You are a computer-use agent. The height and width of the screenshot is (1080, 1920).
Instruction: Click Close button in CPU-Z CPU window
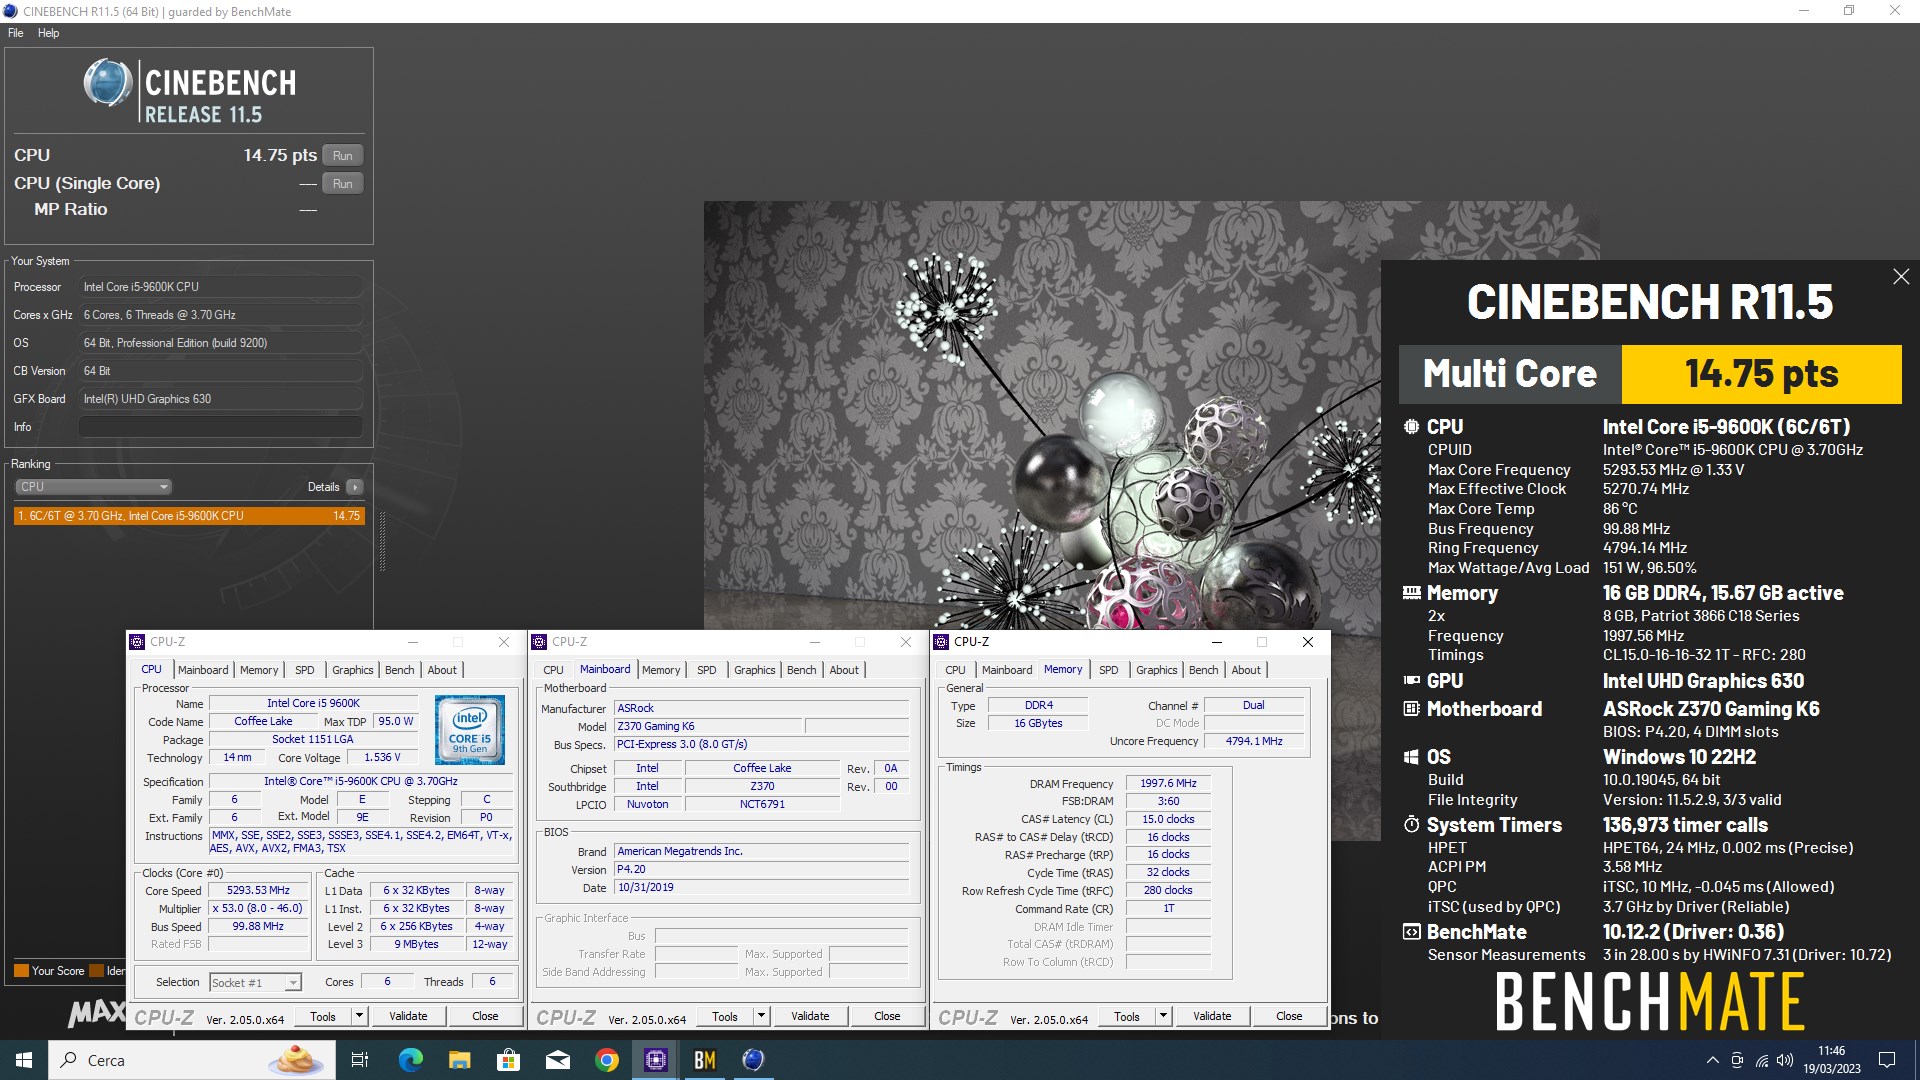click(485, 1016)
